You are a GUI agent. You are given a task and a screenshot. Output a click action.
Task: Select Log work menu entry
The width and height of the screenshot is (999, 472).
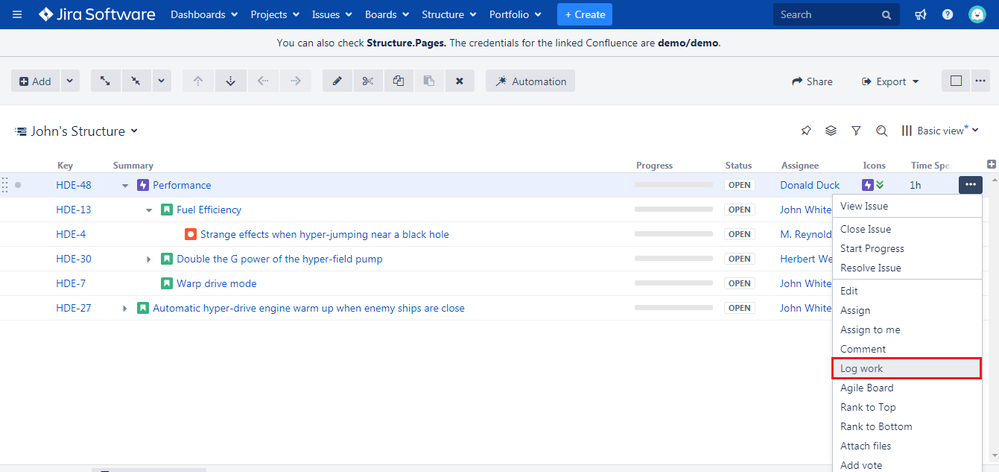coord(907,369)
